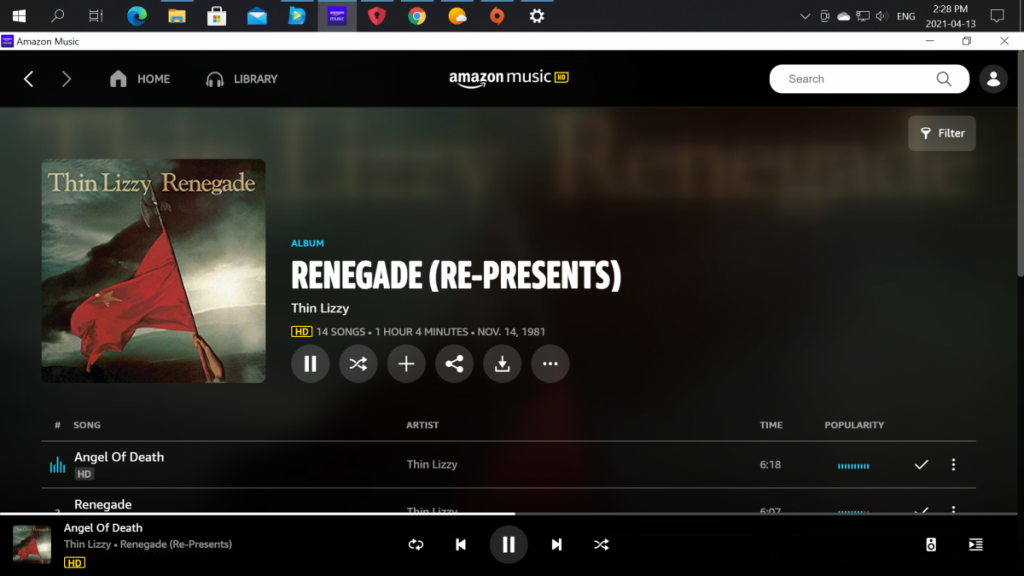Viewport: 1024px width, 576px height.
Task: Sort by the Time column header
Action: click(x=771, y=425)
